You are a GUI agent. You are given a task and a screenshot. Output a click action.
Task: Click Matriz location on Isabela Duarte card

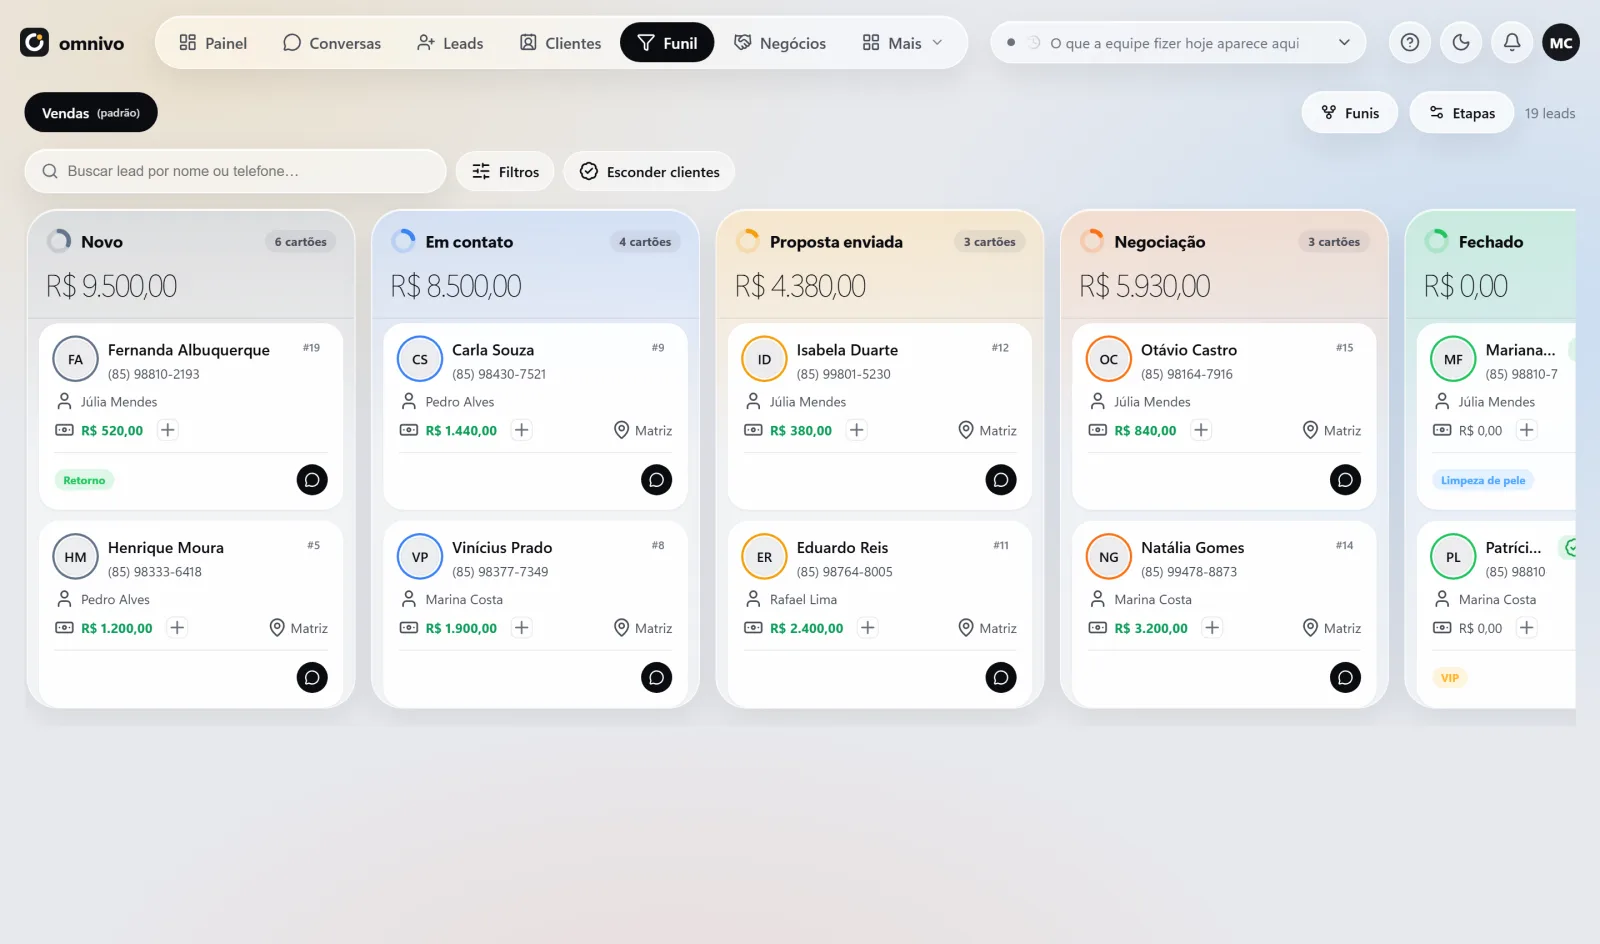pyautogui.click(x=988, y=430)
